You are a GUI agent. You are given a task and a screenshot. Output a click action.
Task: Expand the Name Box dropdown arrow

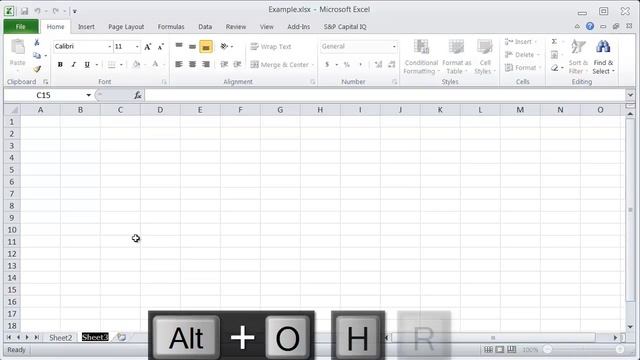[x=89, y=95]
